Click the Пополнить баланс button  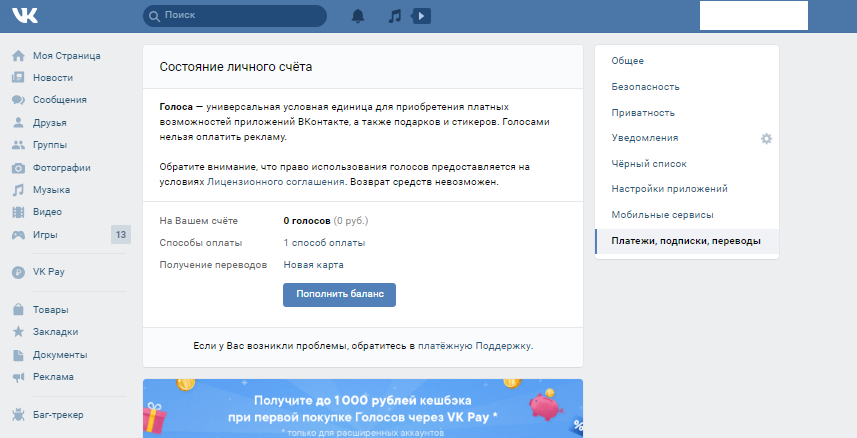339,295
